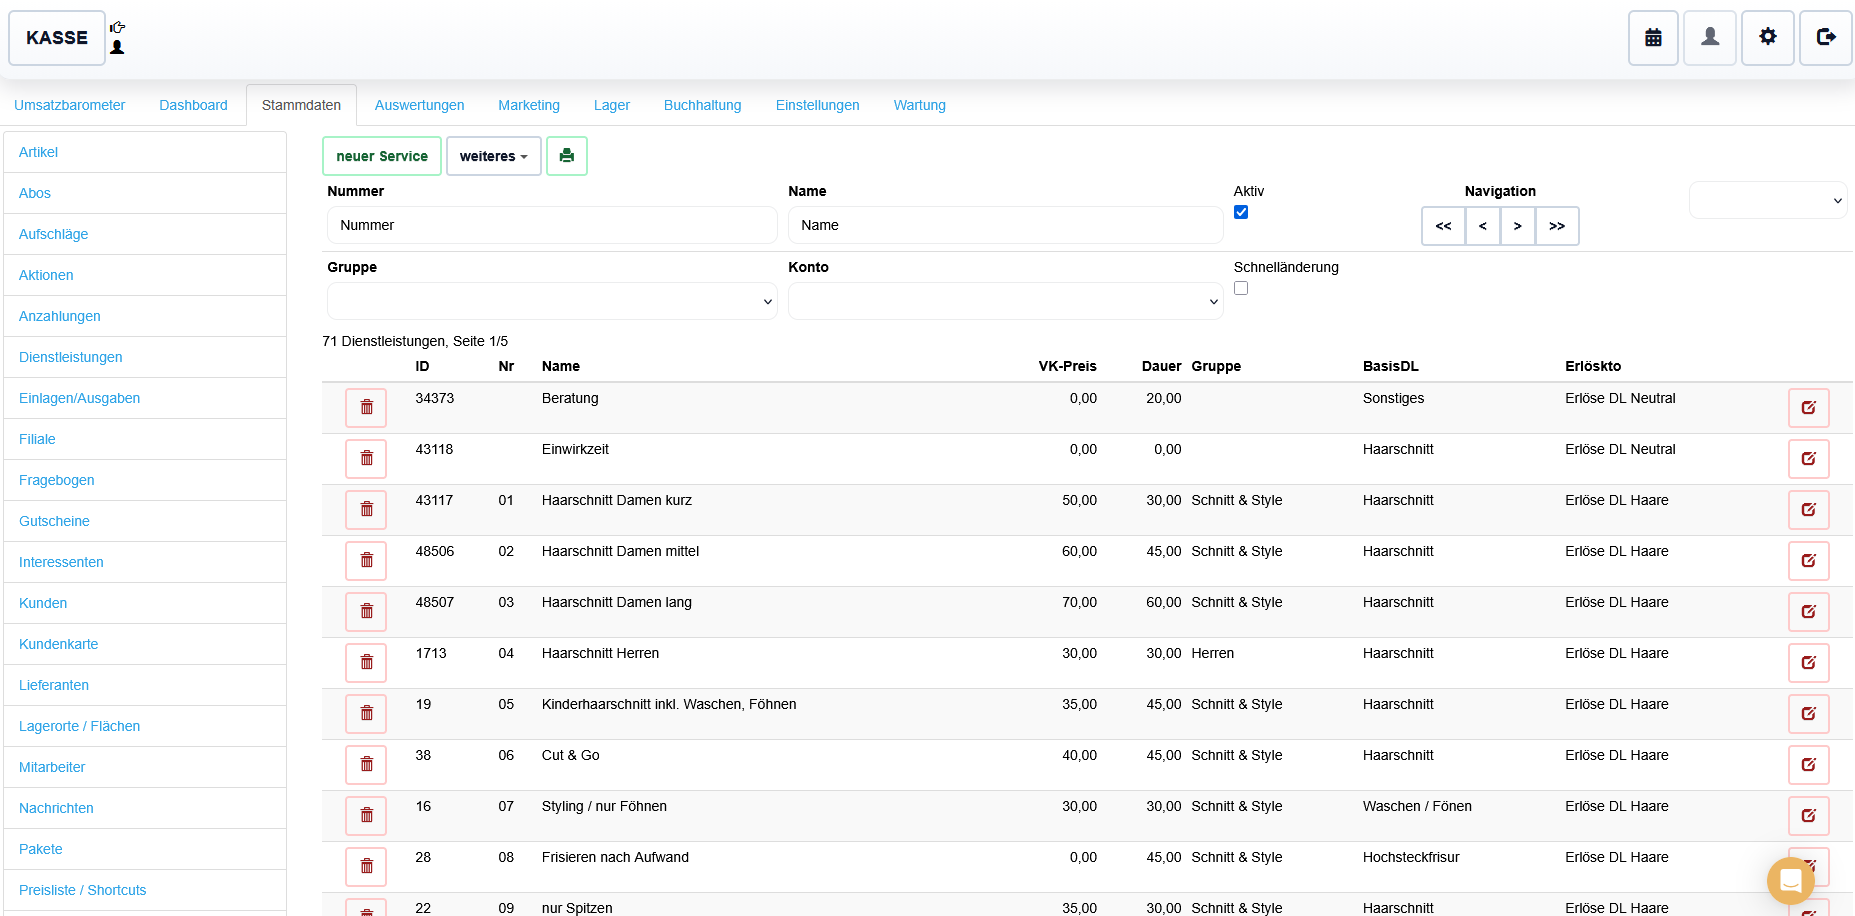This screenshot has height=916, width=1855.
Task: Open the Konto dropdown
Action: [1005, 301]
